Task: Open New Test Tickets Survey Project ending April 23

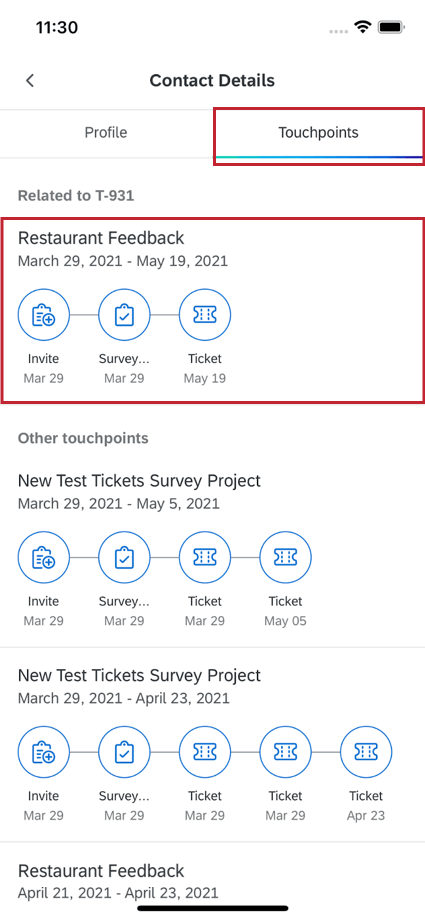Action: pyautogui.click(x=212, y=746)
